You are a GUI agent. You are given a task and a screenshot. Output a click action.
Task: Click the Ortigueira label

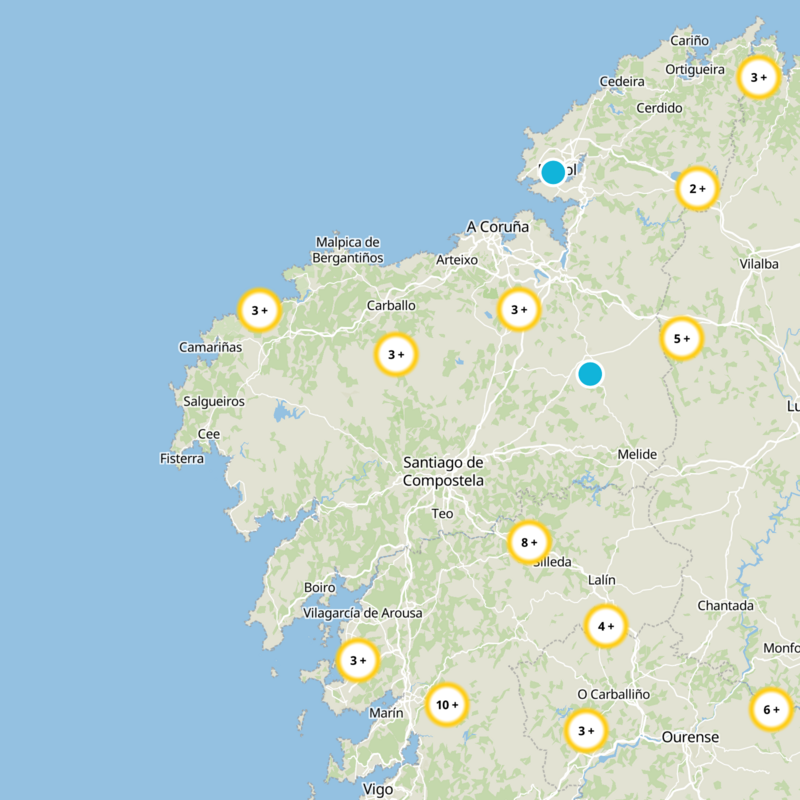point(694,69)
